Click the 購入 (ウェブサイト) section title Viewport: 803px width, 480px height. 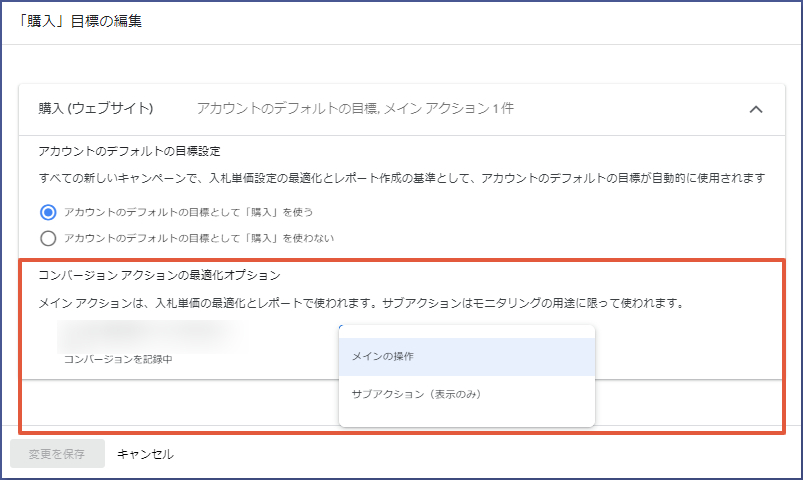click(95, 108)
